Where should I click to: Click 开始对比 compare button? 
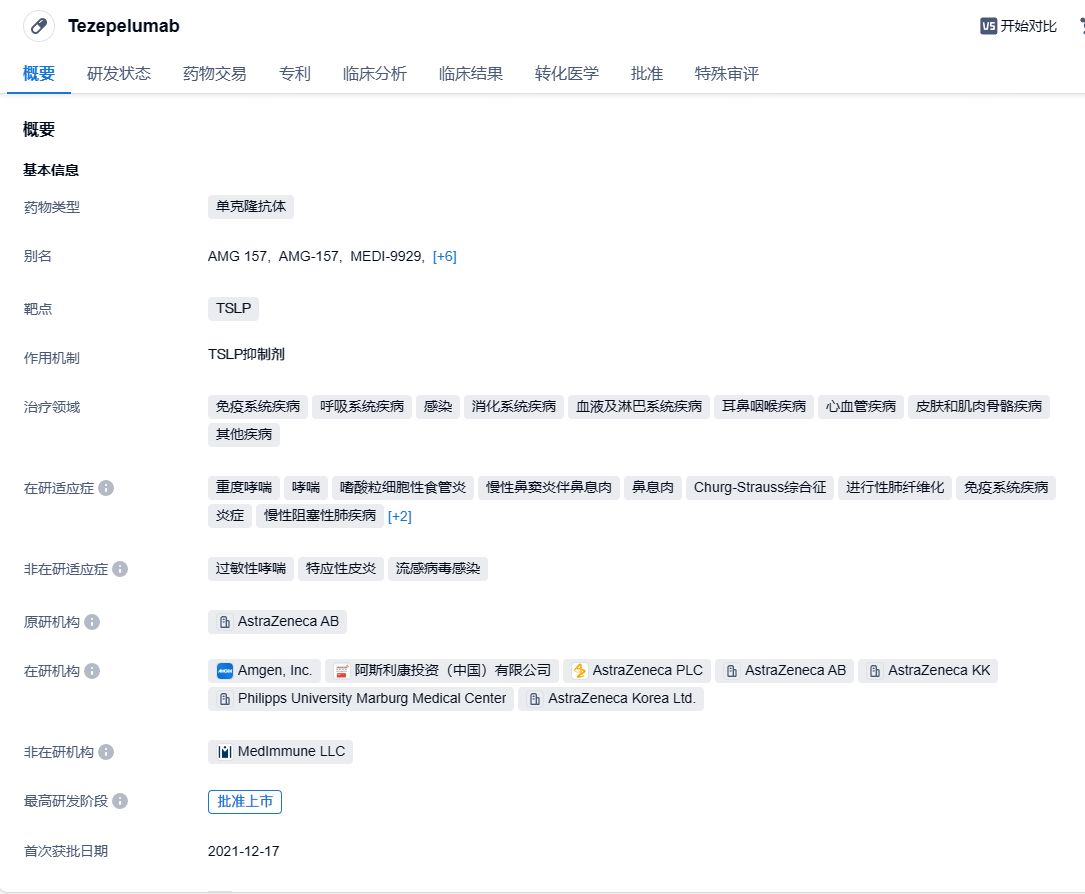point(1019,26)
